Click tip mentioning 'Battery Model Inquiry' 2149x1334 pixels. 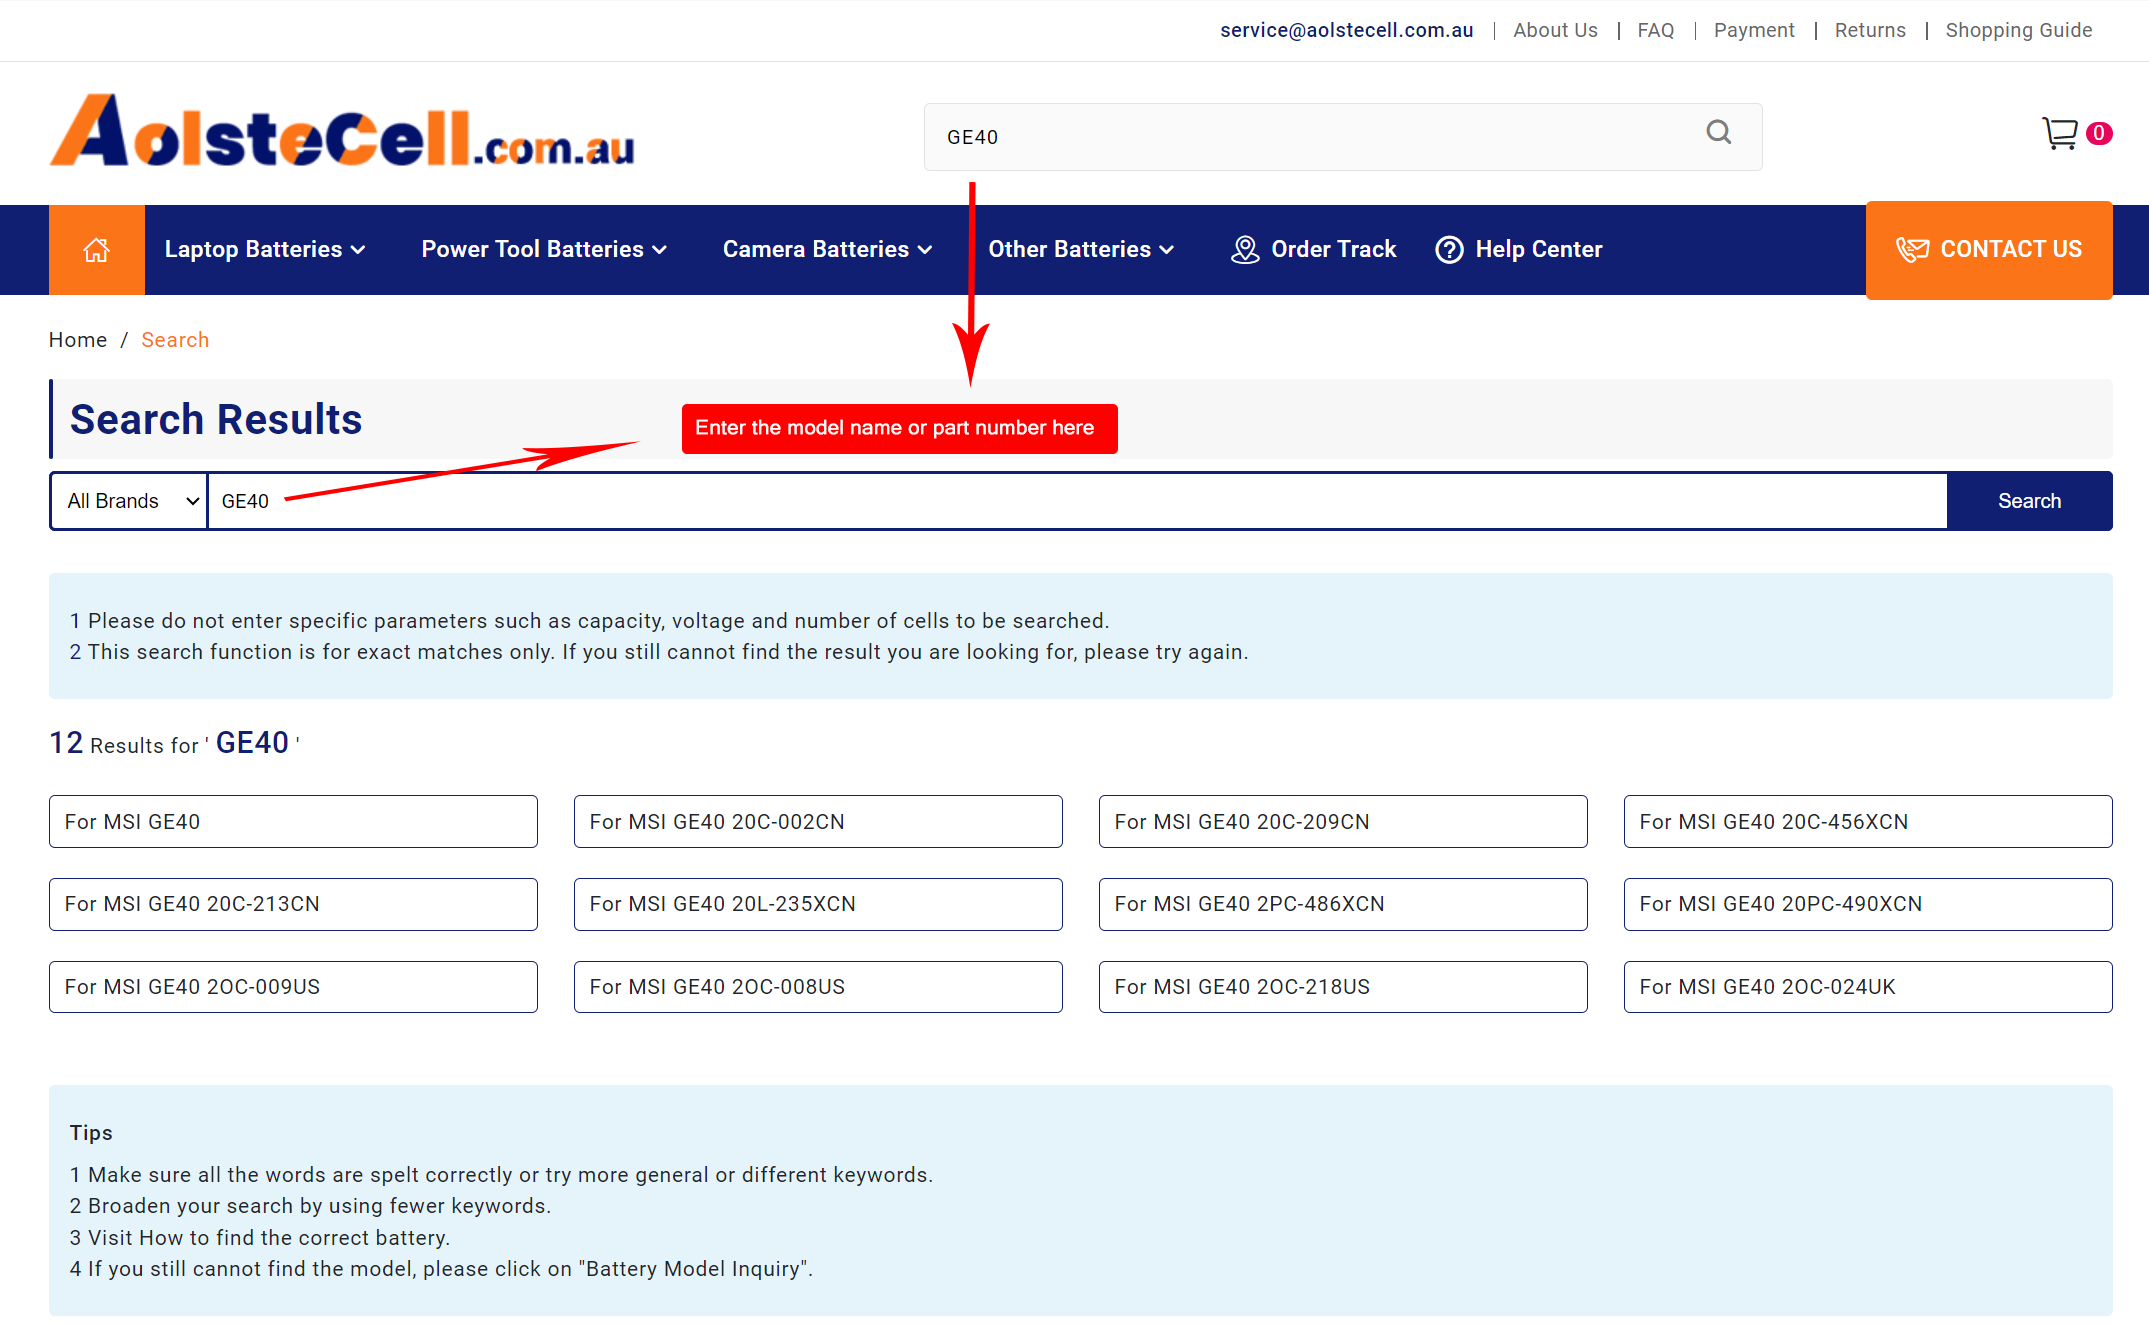point(441,1269)
